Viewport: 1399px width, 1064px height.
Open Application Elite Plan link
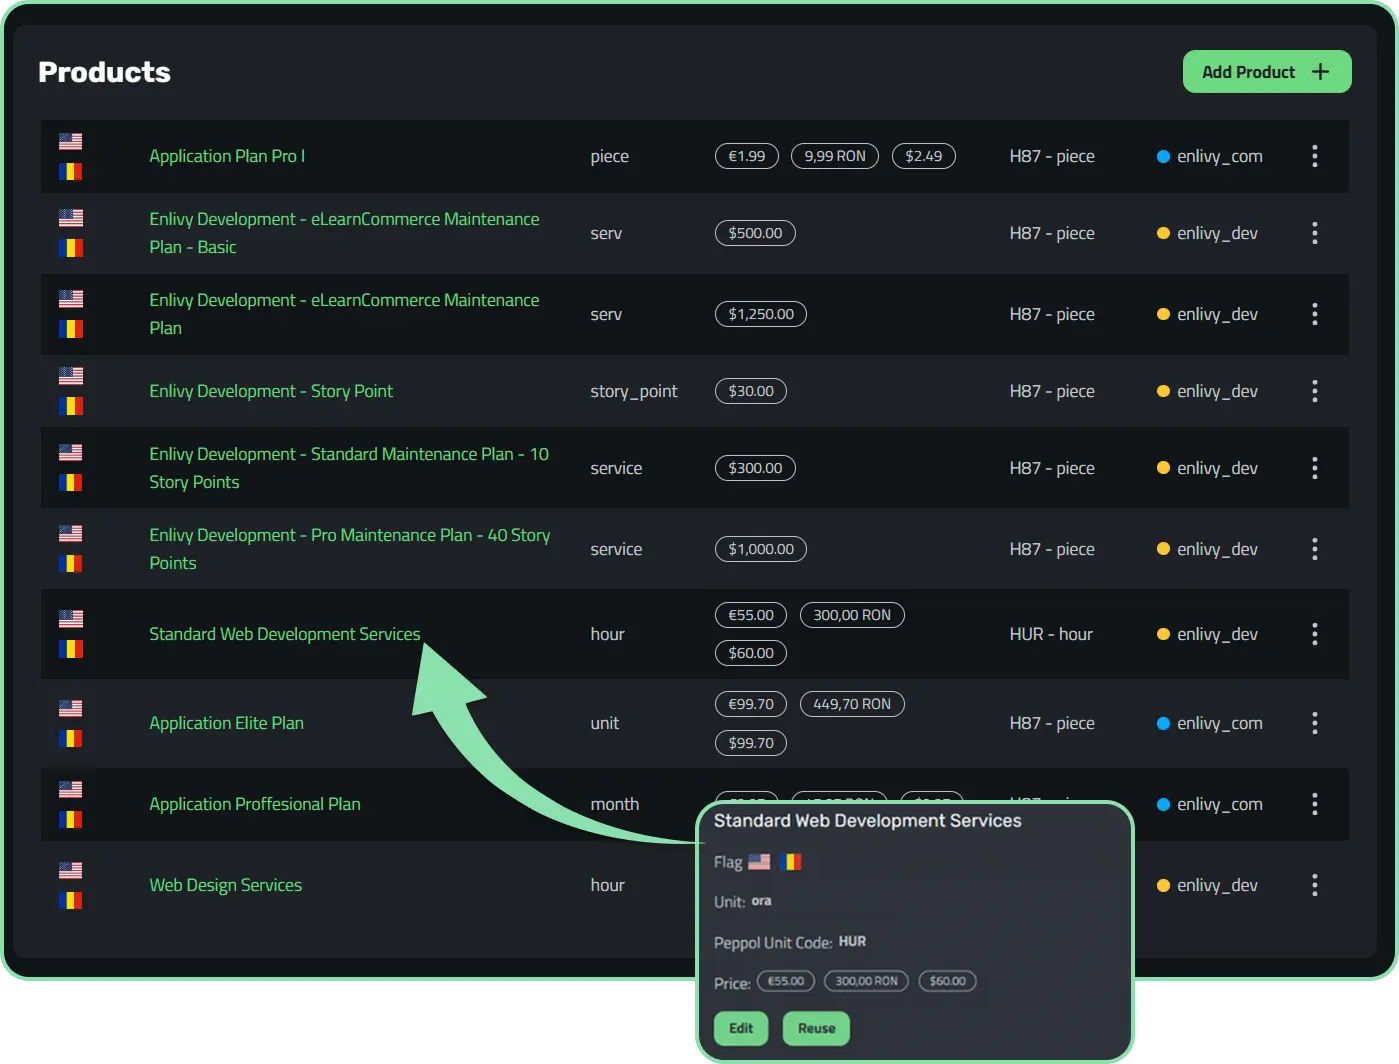click(x=226, y=723)
